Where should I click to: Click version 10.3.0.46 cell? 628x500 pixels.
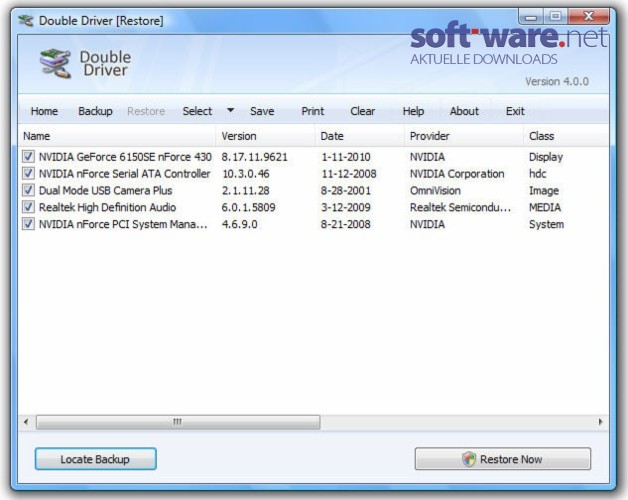(246, 173)
